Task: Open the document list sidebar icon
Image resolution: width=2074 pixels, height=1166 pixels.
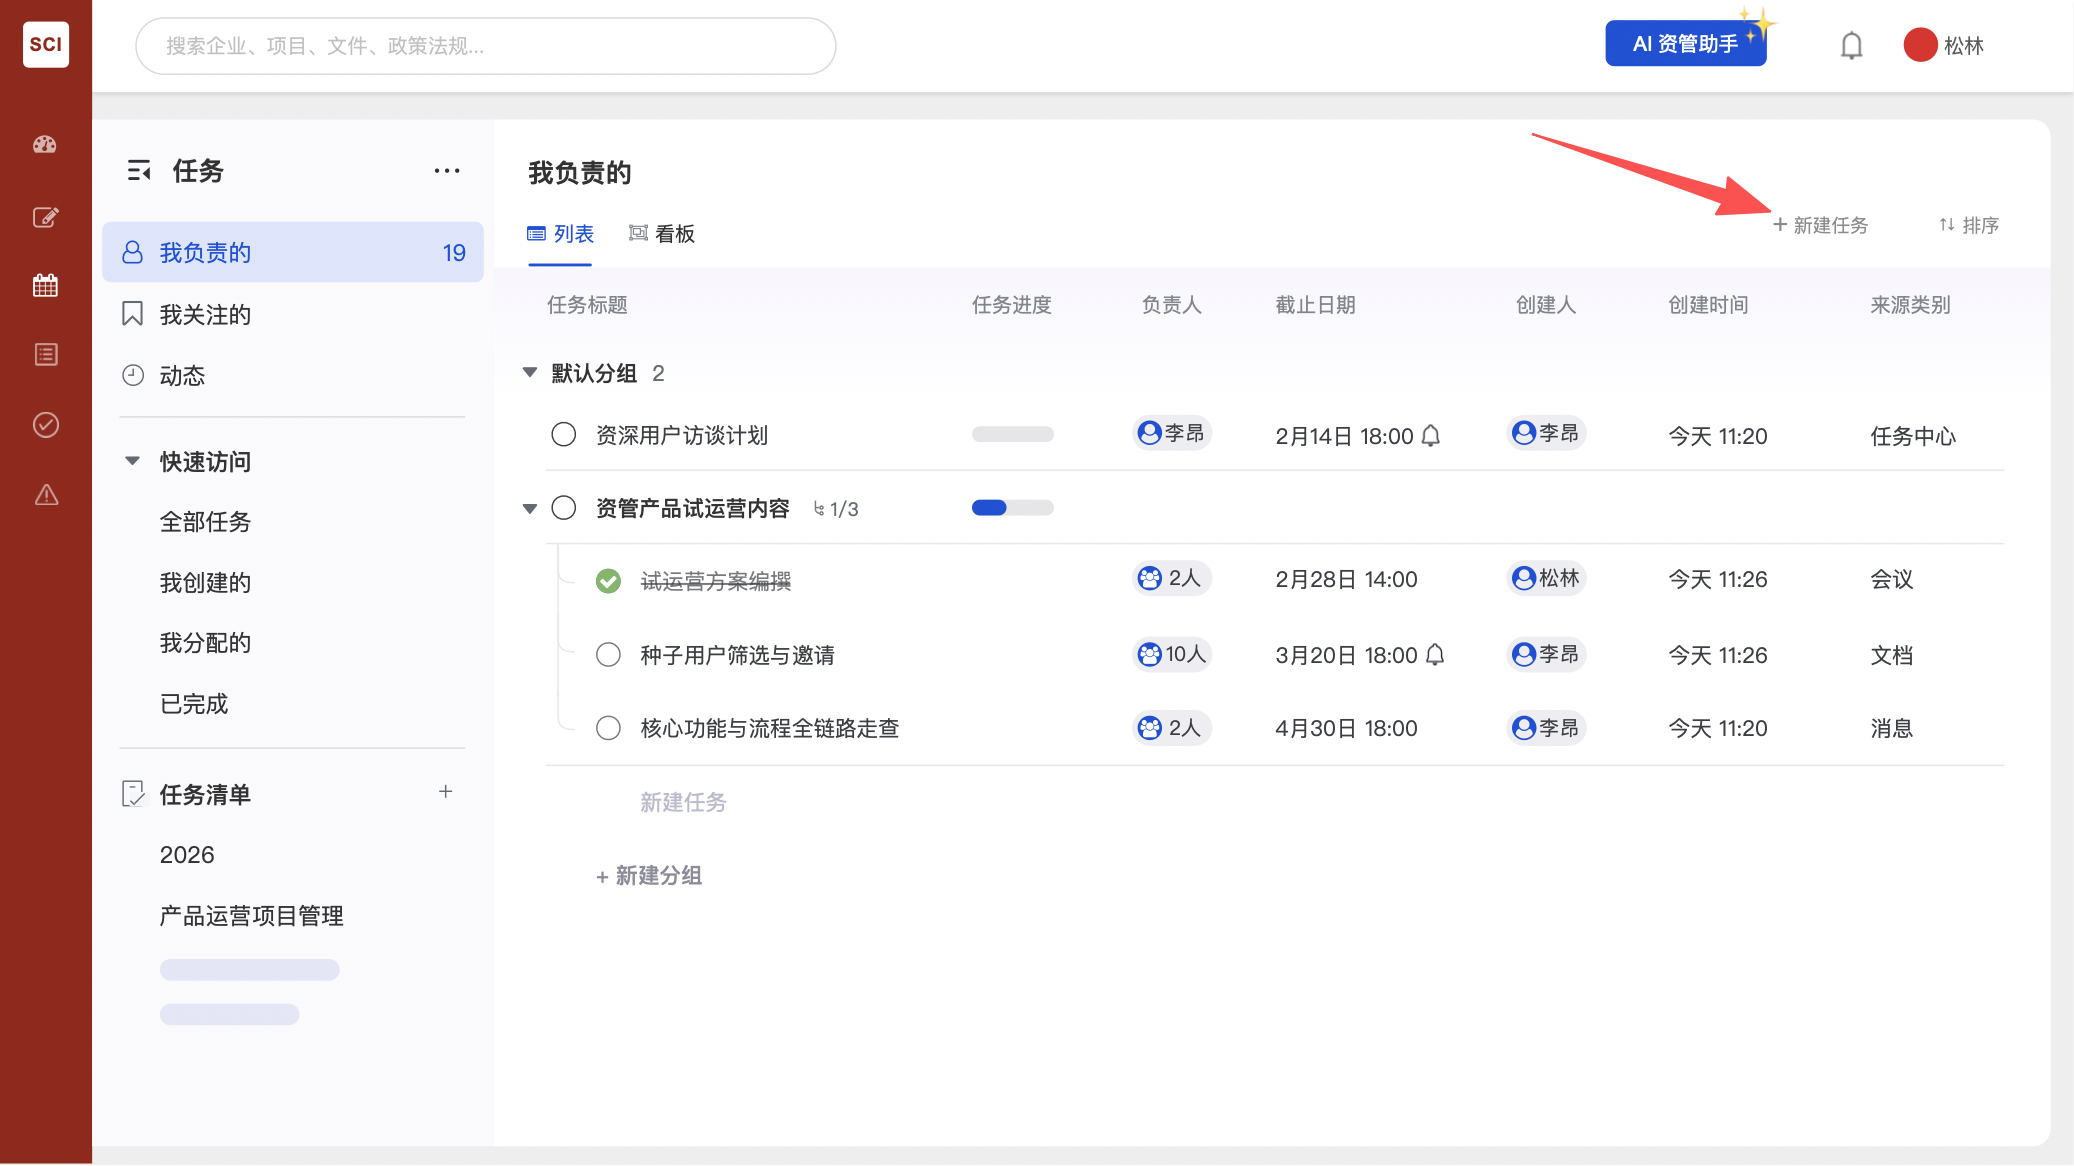Action: pyautogui.click(x=45, y=355)
